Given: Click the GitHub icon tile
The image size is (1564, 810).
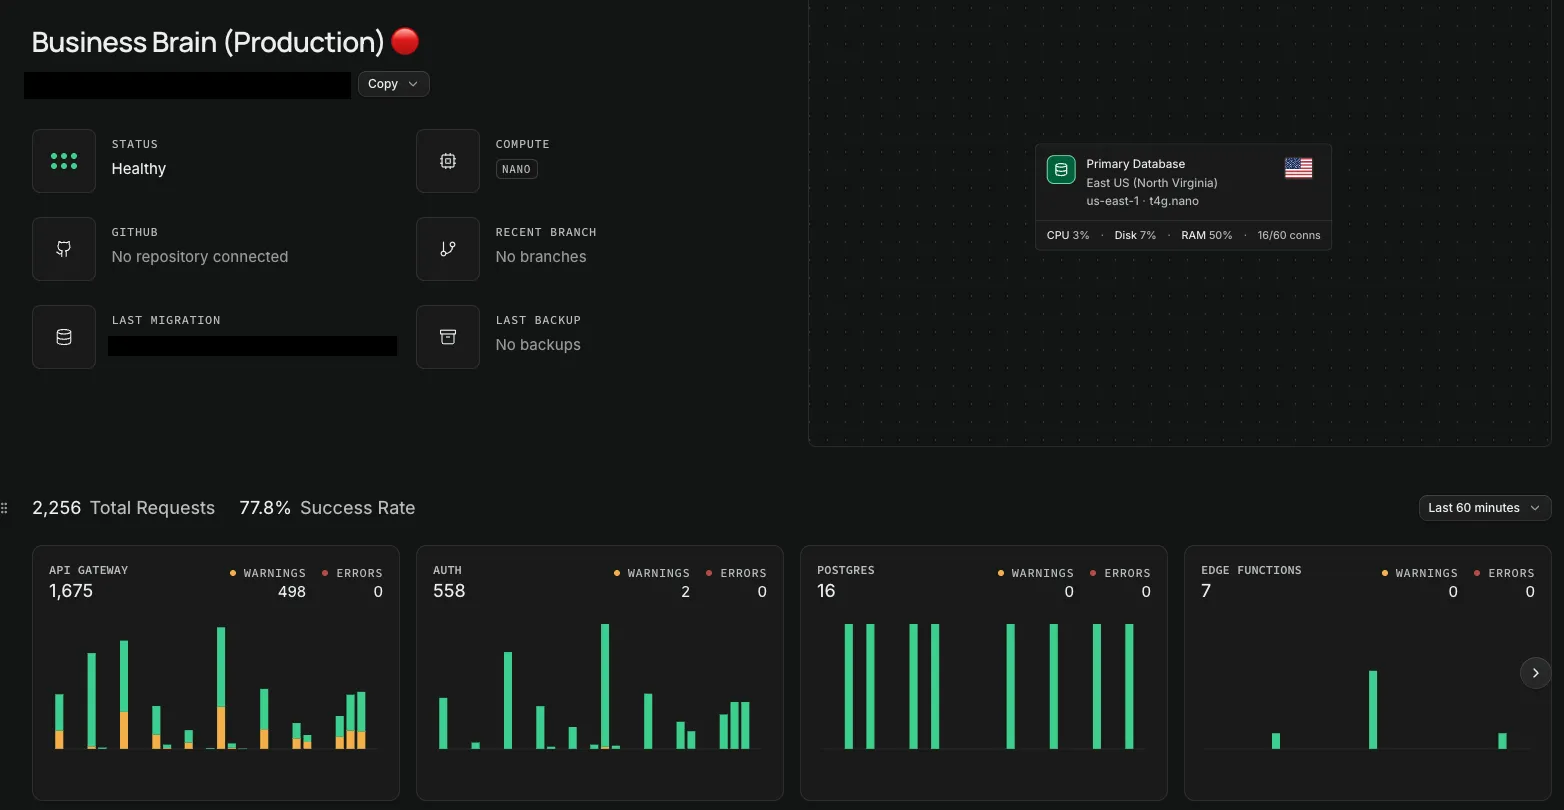Looking at the screenshot, I should pos(64,249).
